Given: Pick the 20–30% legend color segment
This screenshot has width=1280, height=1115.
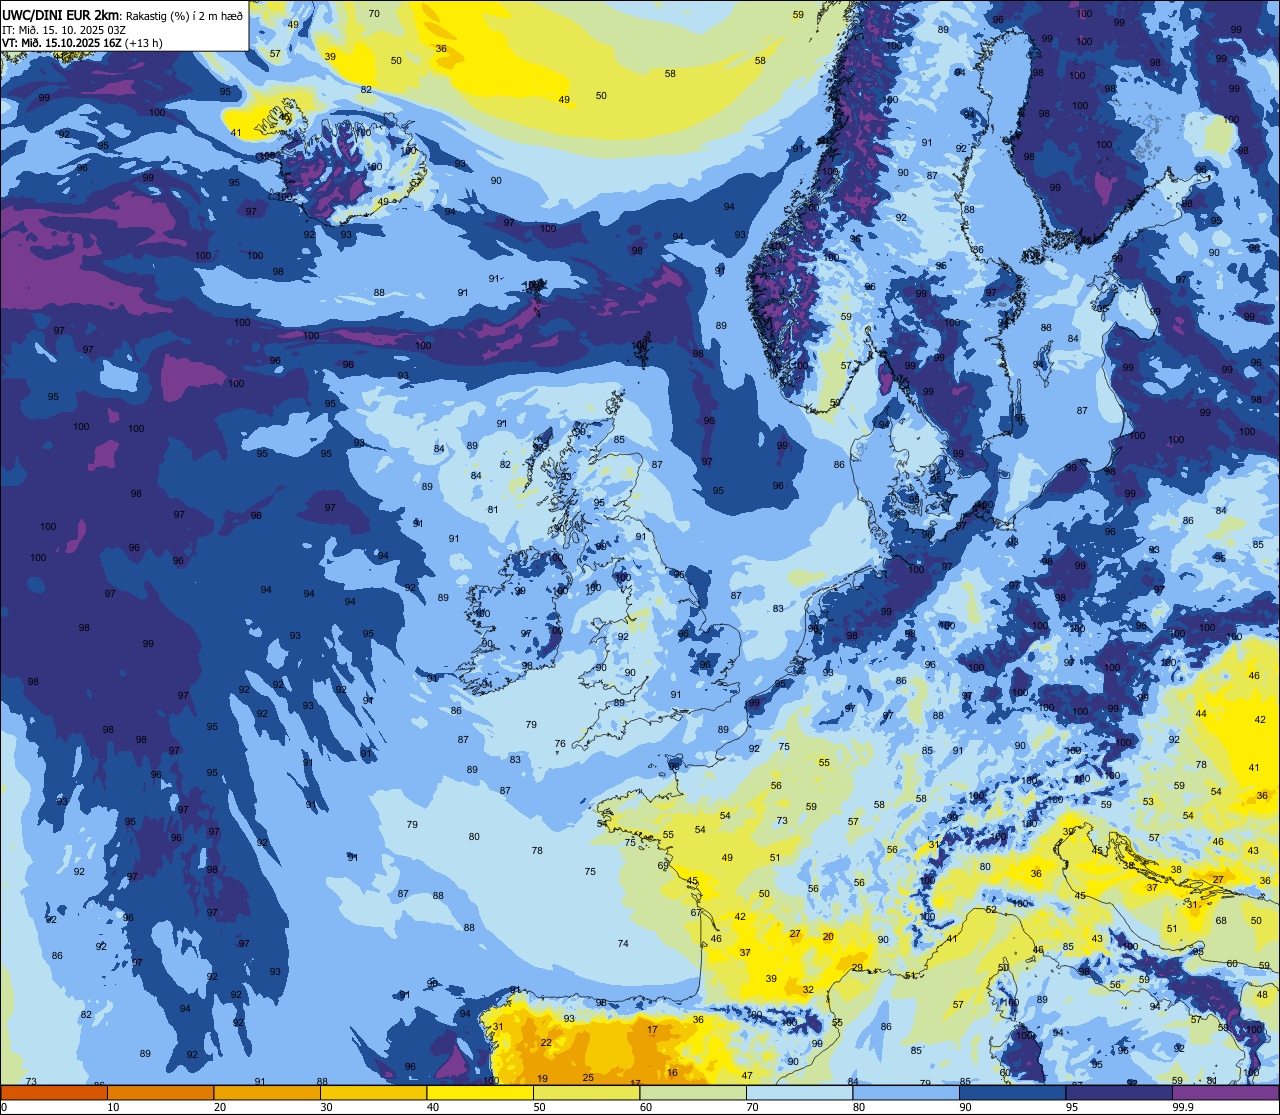Looking at the screenshot, I should [x=266, y=1092].
